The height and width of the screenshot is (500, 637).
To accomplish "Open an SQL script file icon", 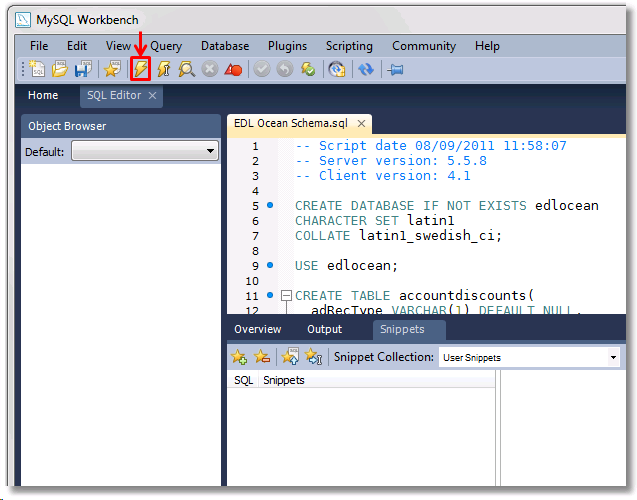I will pyautogui.click(x=59, y=69).
